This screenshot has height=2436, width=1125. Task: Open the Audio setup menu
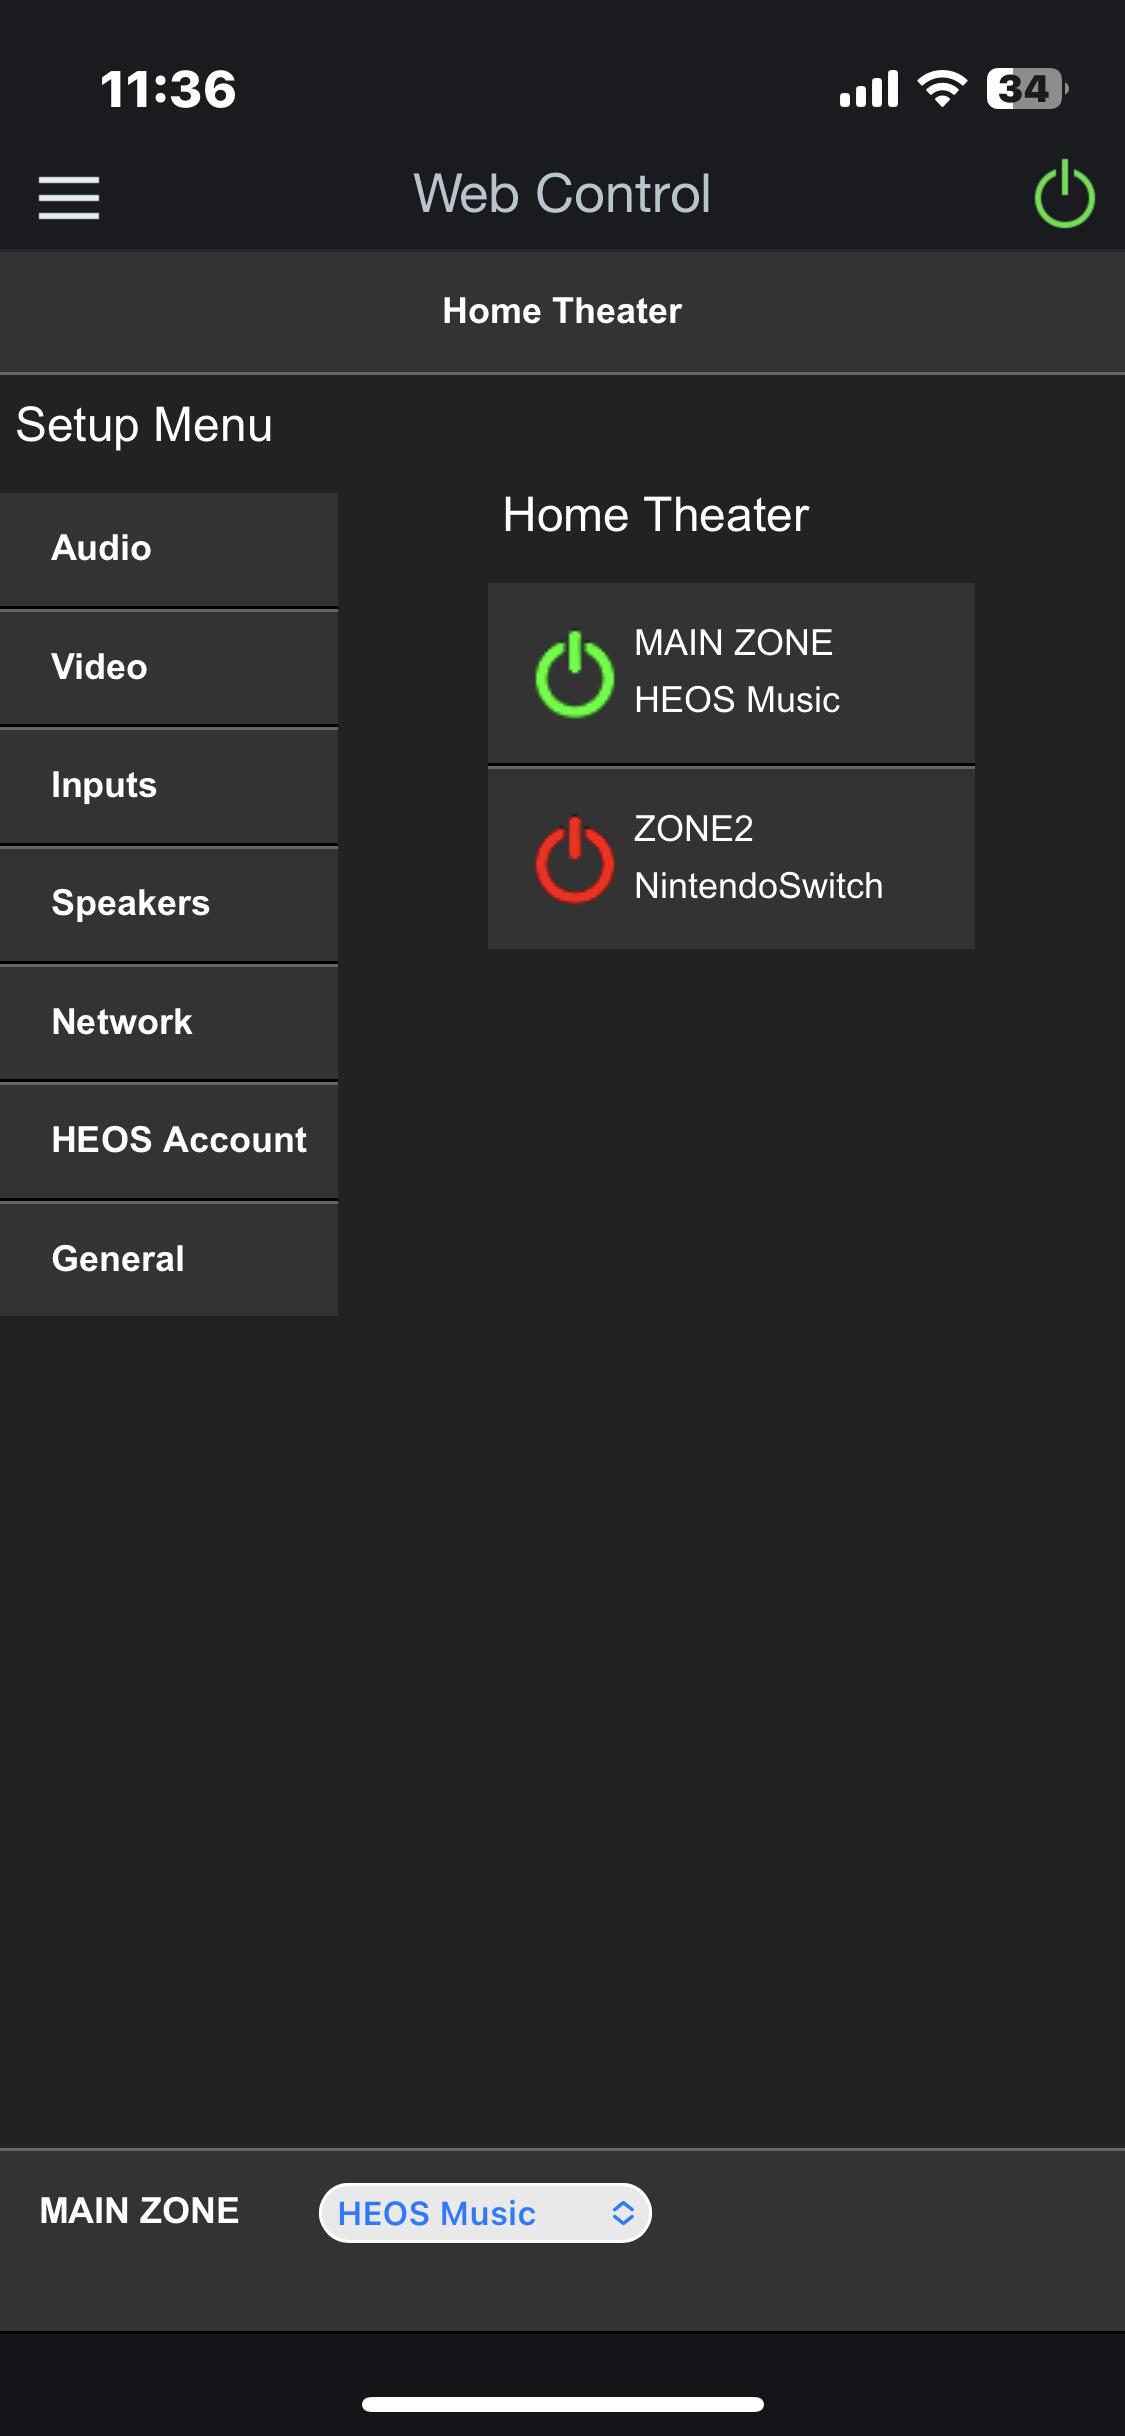169,549
